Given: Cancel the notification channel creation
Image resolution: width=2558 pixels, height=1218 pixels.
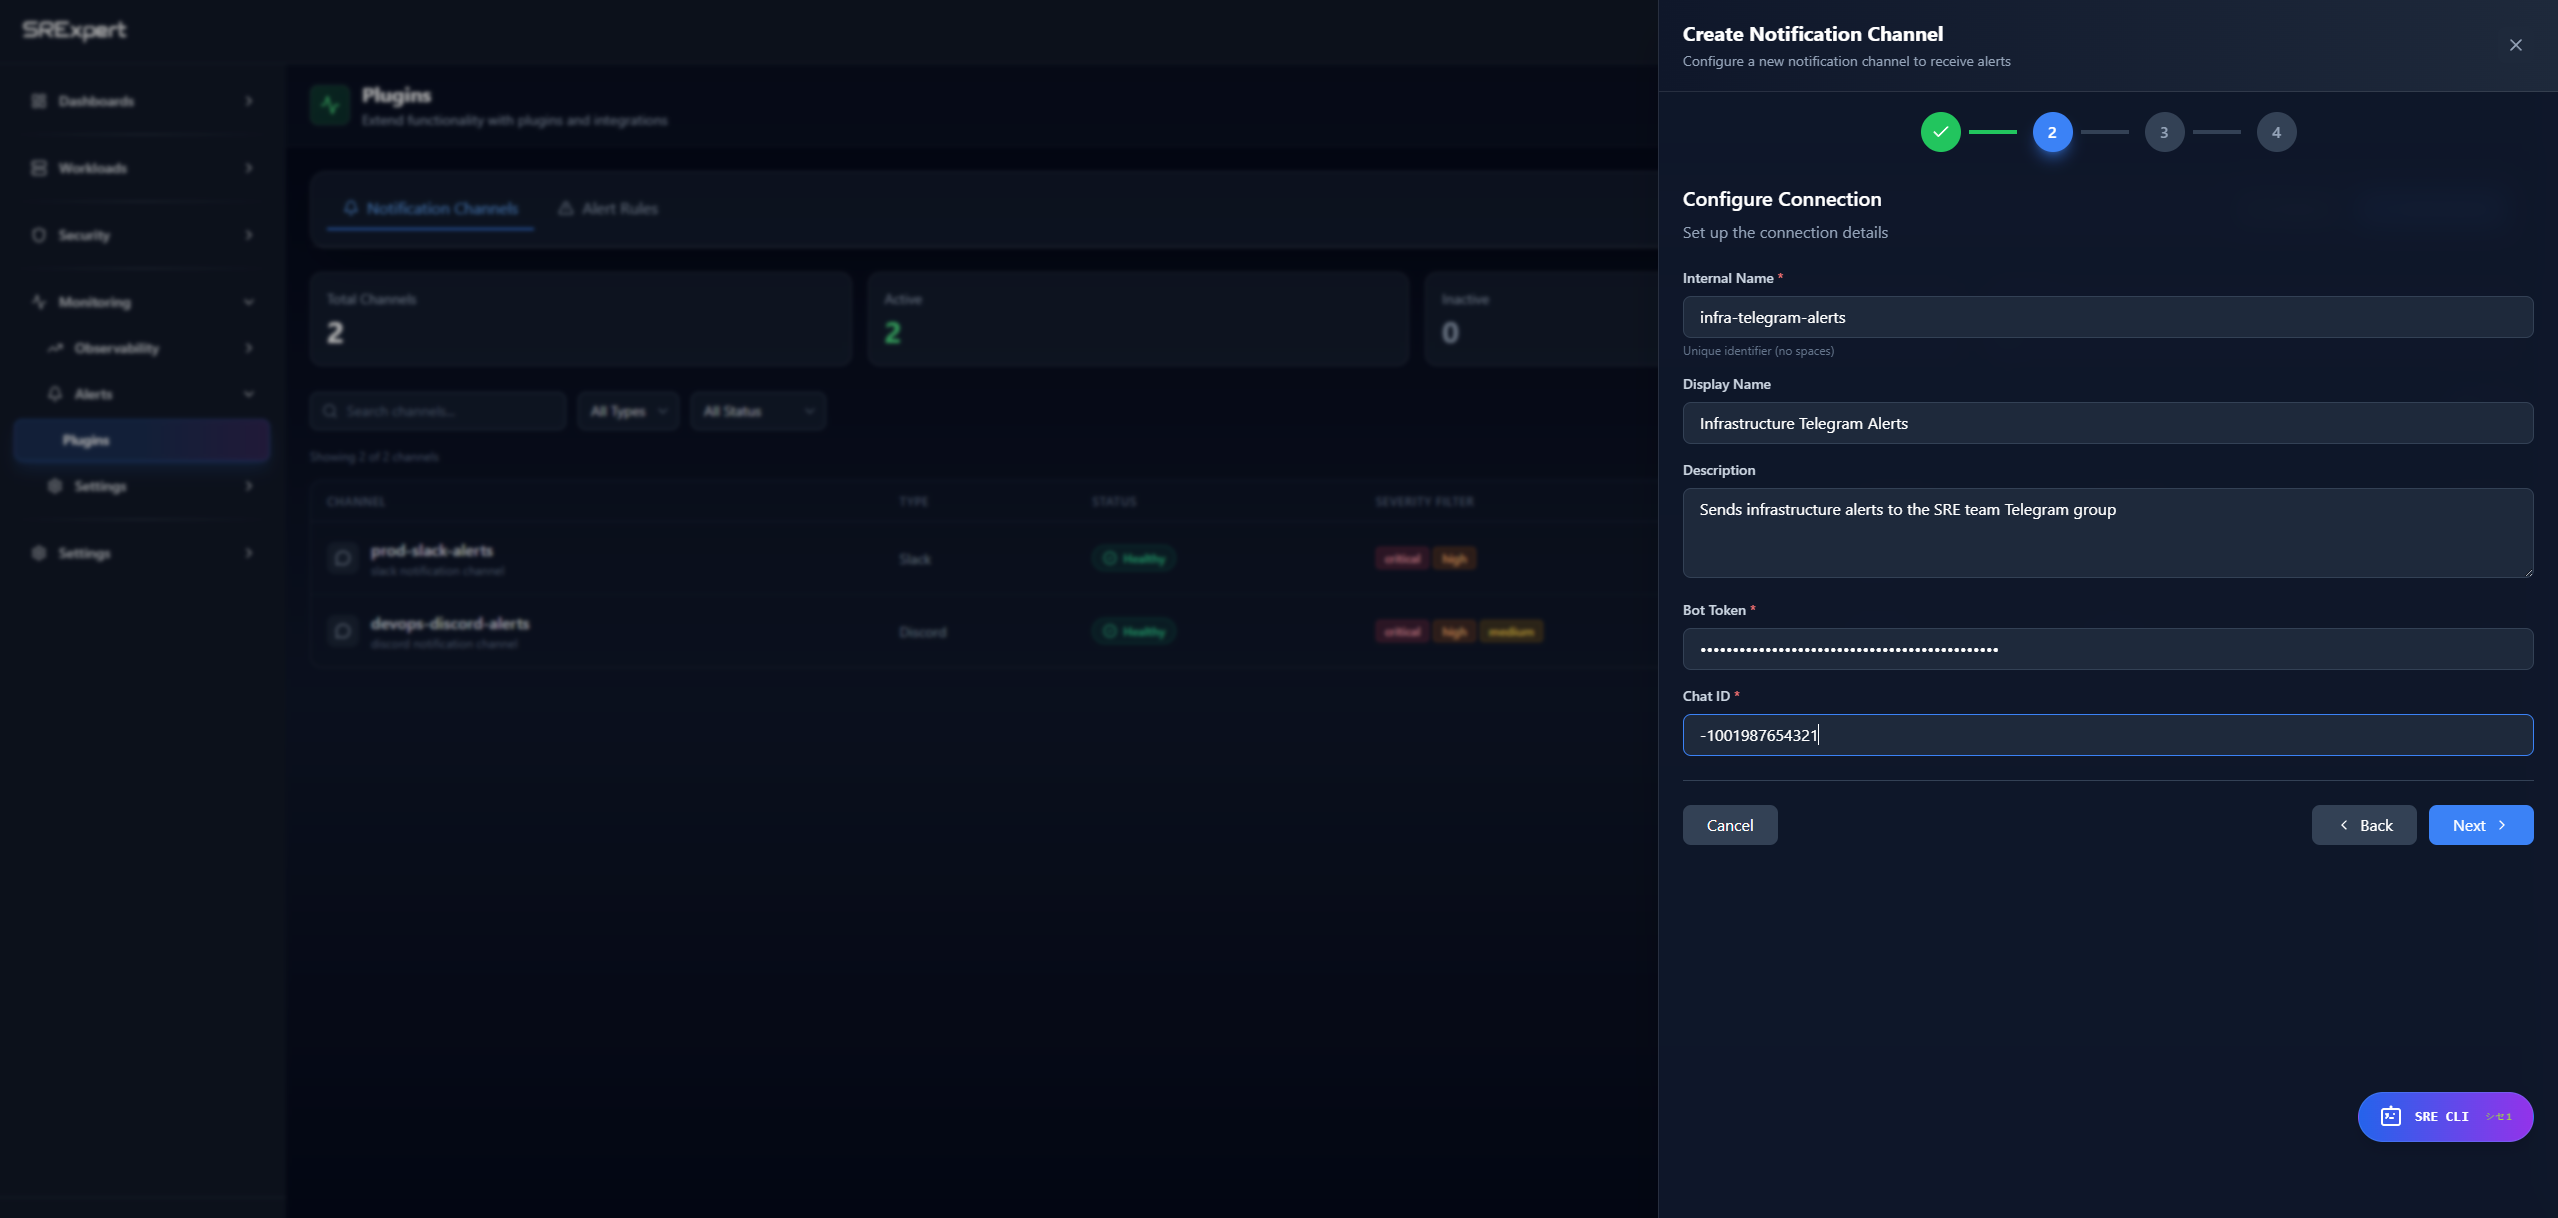Looking at the screenshot, I should [x=1730, y=825].
